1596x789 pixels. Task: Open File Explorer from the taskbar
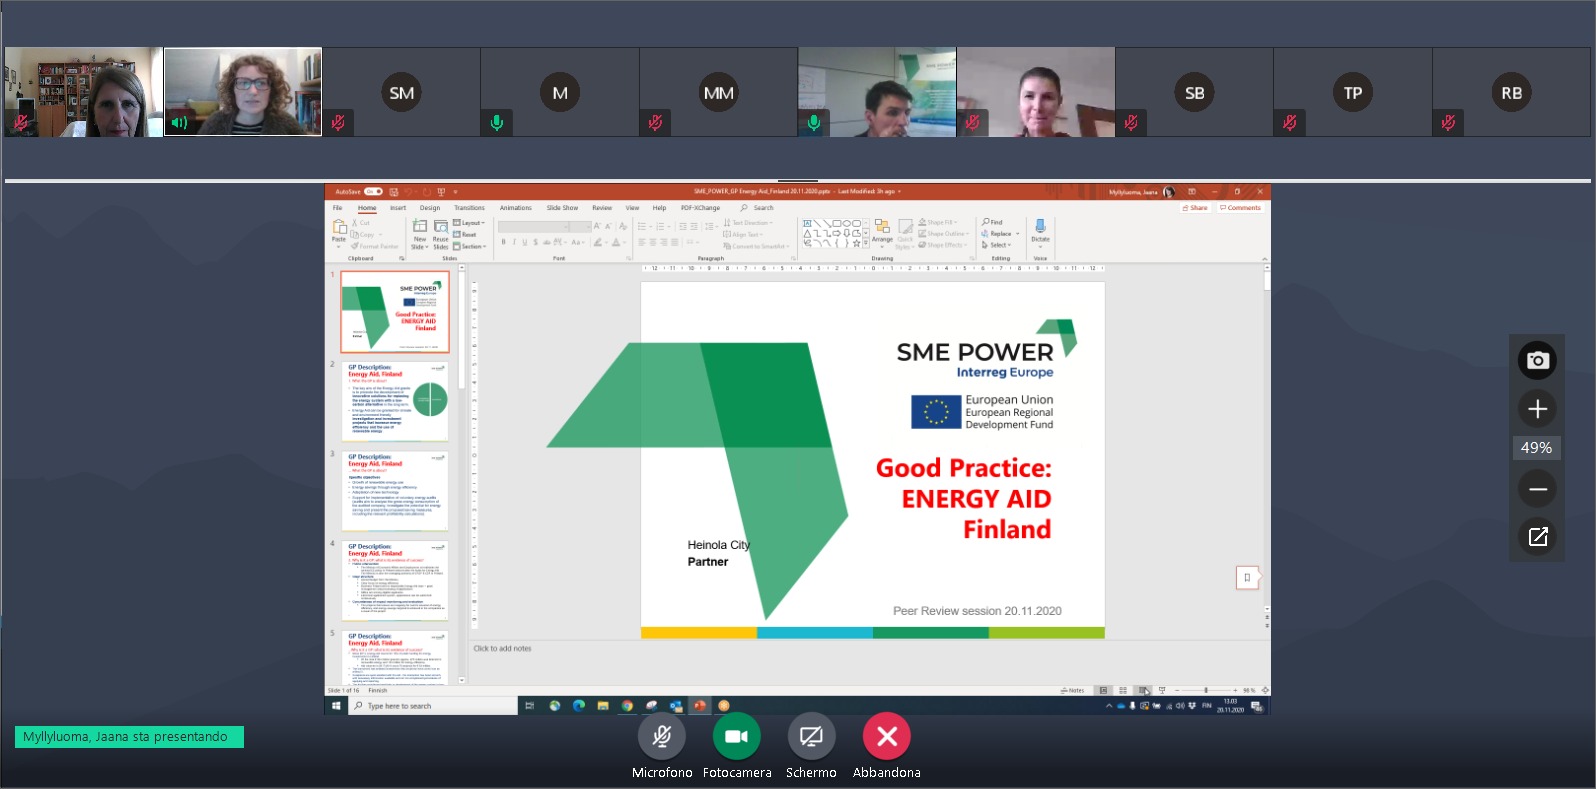coord(603,706)
